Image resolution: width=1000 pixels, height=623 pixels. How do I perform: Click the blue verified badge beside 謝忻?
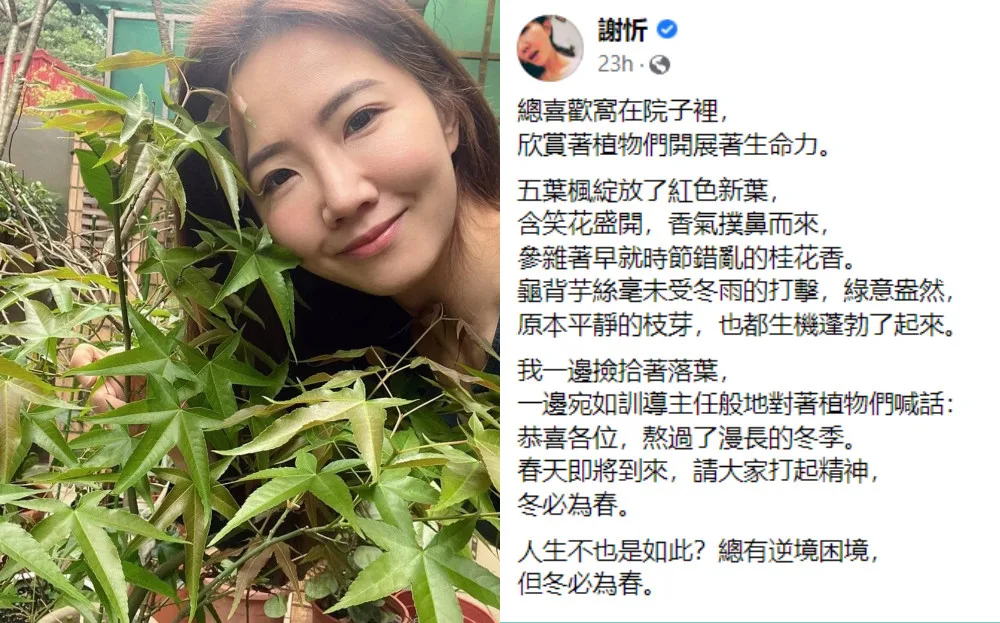(667, 29)
